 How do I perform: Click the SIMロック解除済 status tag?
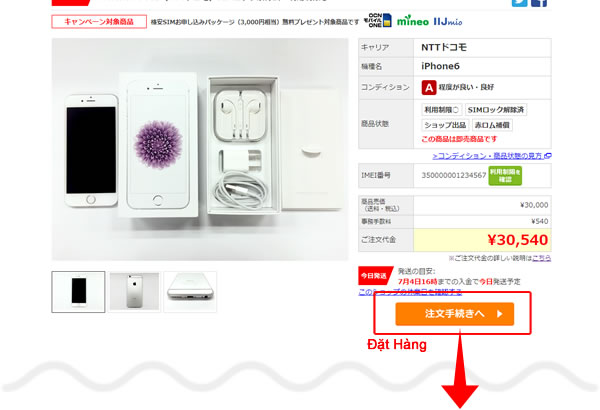496,109
